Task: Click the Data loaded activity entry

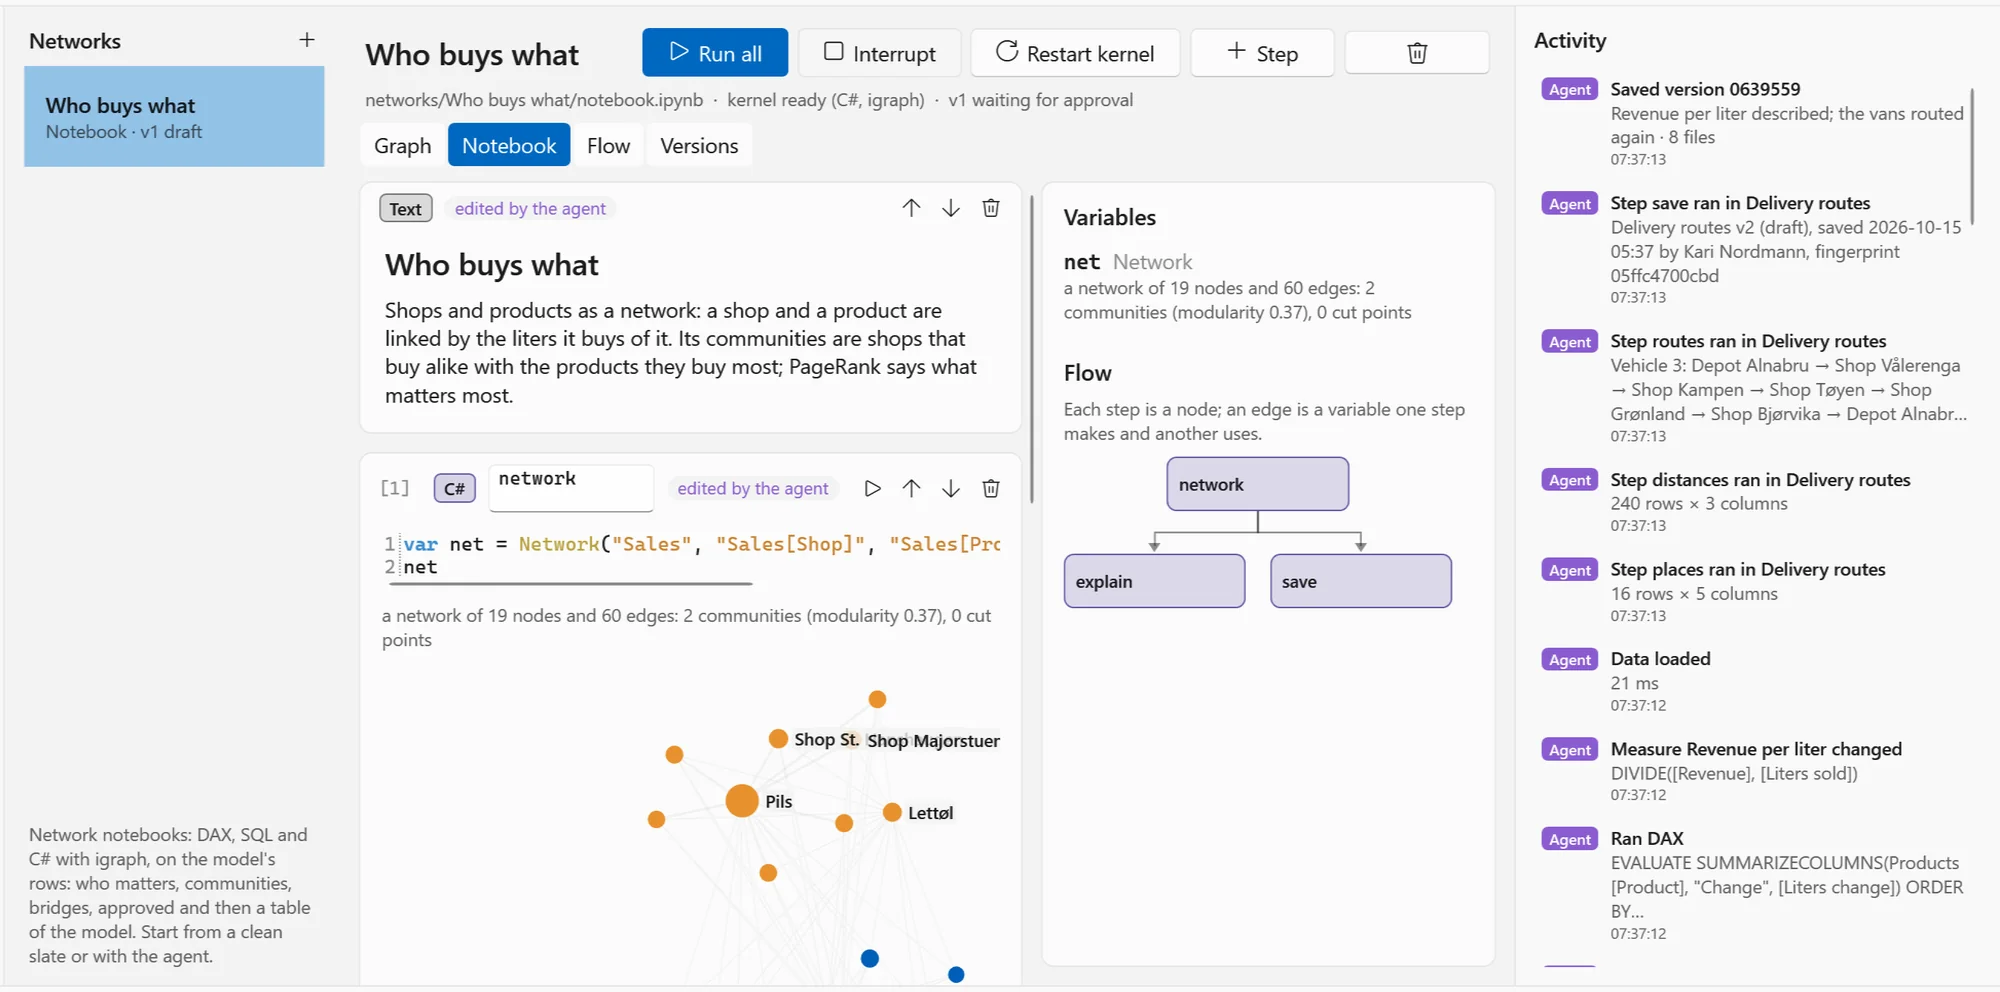Action: pos(1755,681)
